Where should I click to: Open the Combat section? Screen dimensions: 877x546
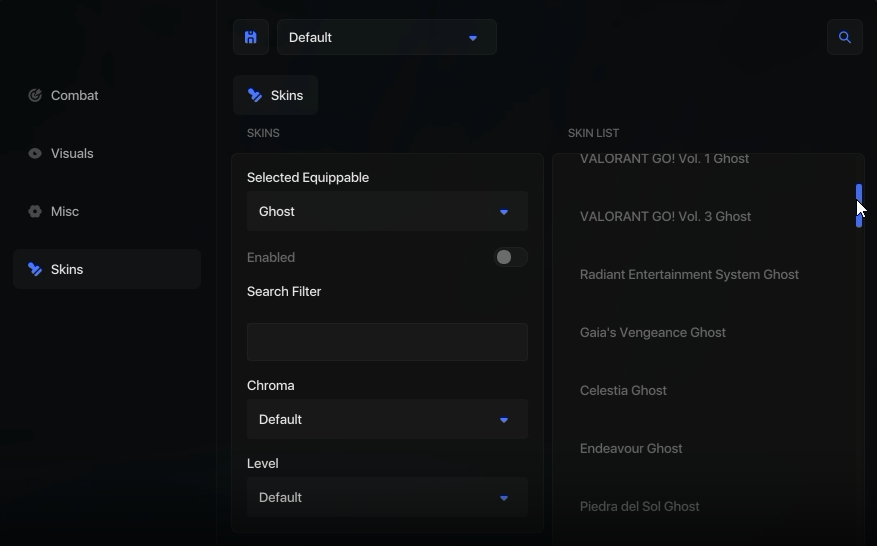(x=107, y=96)
